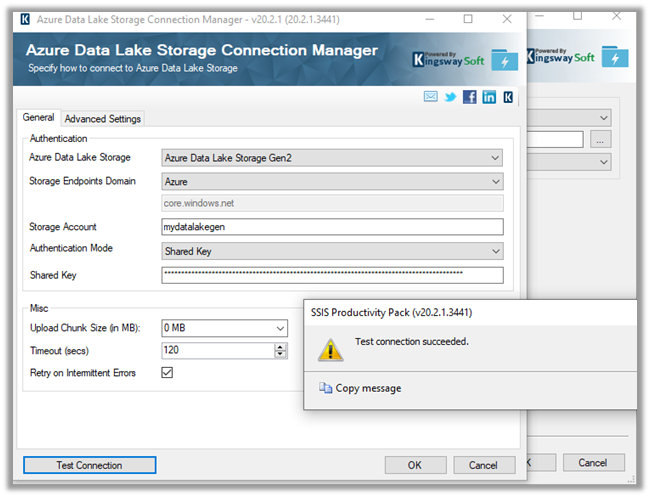Click the OK button
The width and height of the screenshot is (650, 497).
pos(414,465)
